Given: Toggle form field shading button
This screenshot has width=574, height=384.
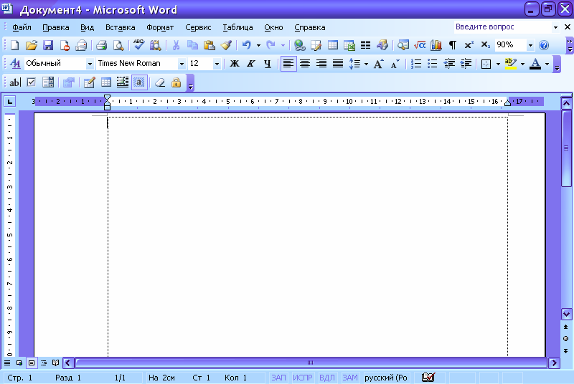Looking at the screenshot, I should [x=139, y=83].
